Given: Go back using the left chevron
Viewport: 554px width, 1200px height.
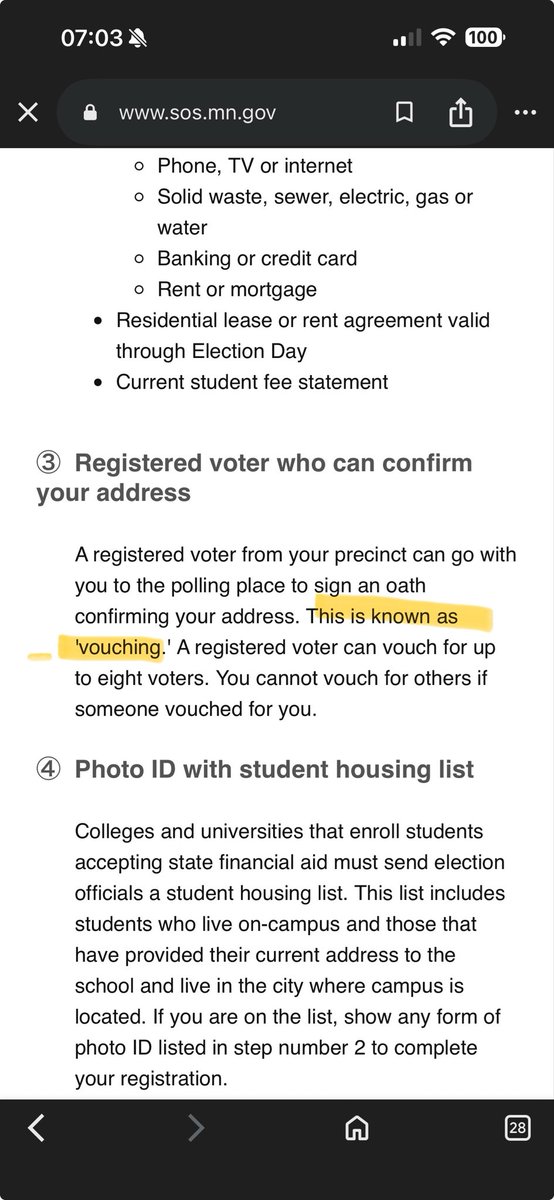Looking at the screenshot, I should pyautogui.click(x=36, y=1129).
